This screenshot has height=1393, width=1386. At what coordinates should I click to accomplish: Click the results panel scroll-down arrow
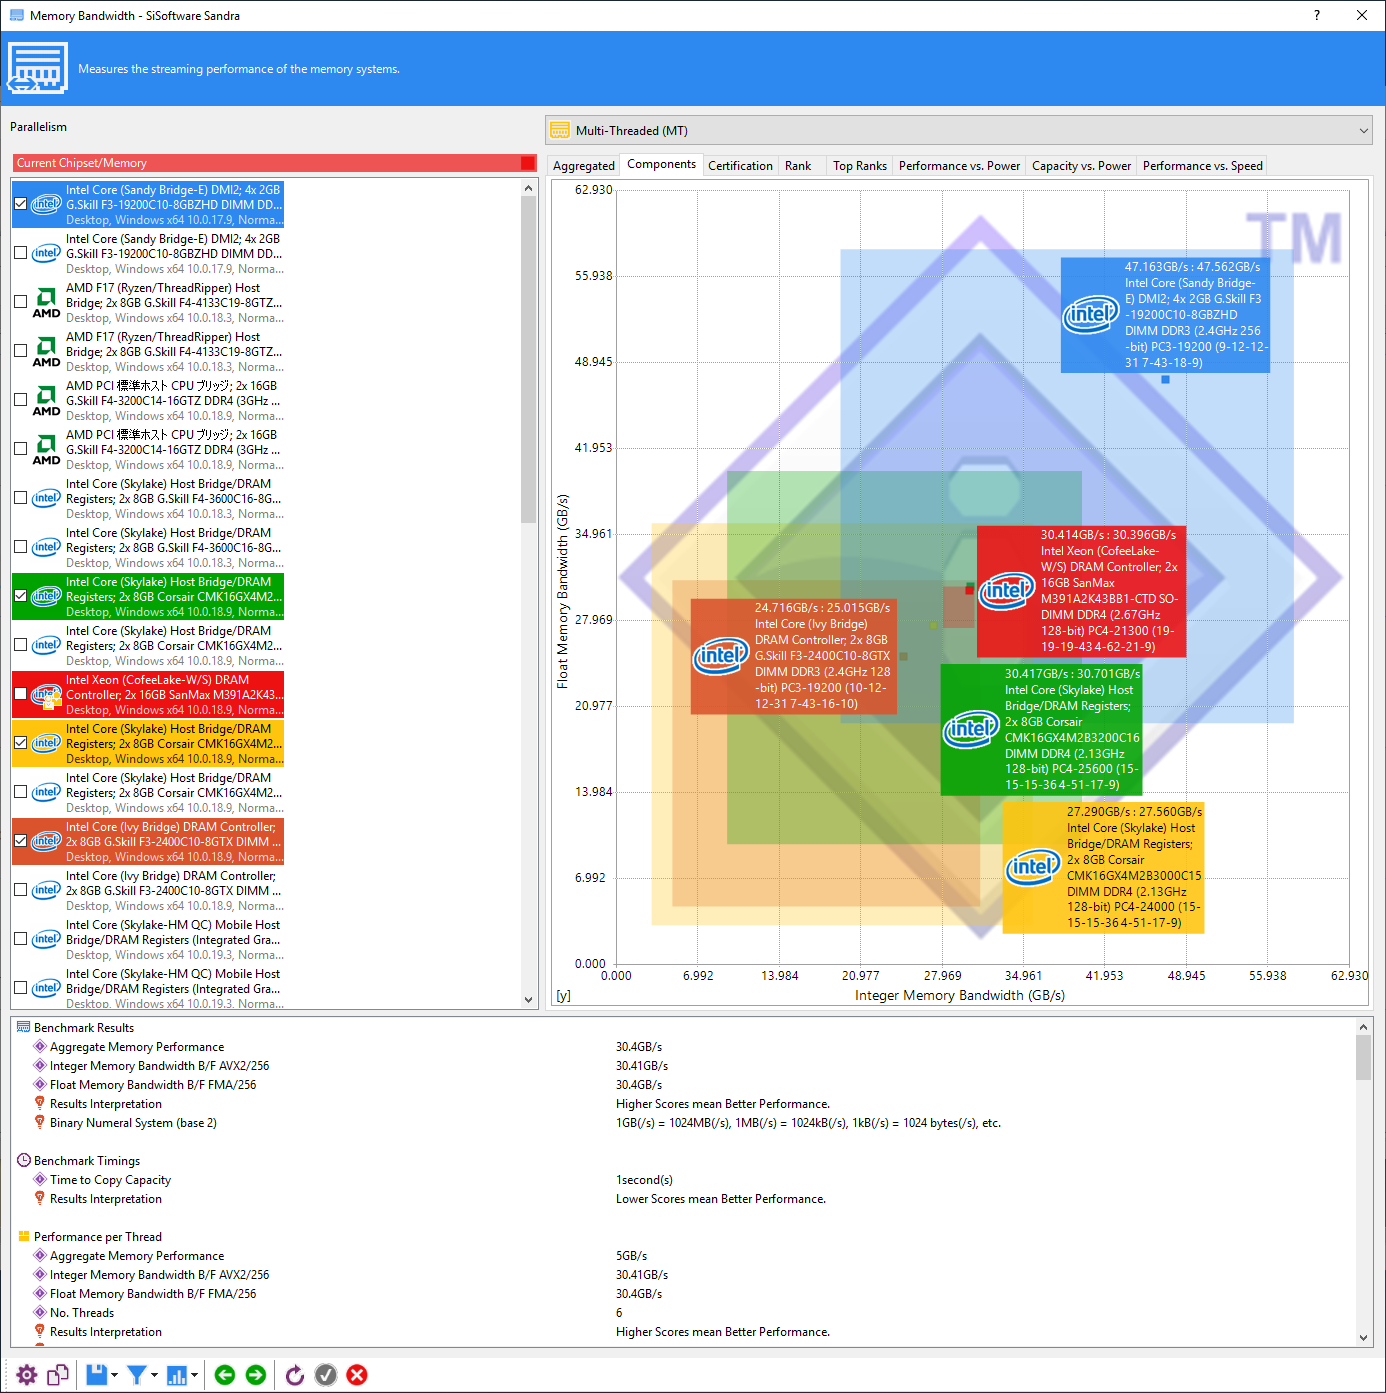click(1363, 1337)
